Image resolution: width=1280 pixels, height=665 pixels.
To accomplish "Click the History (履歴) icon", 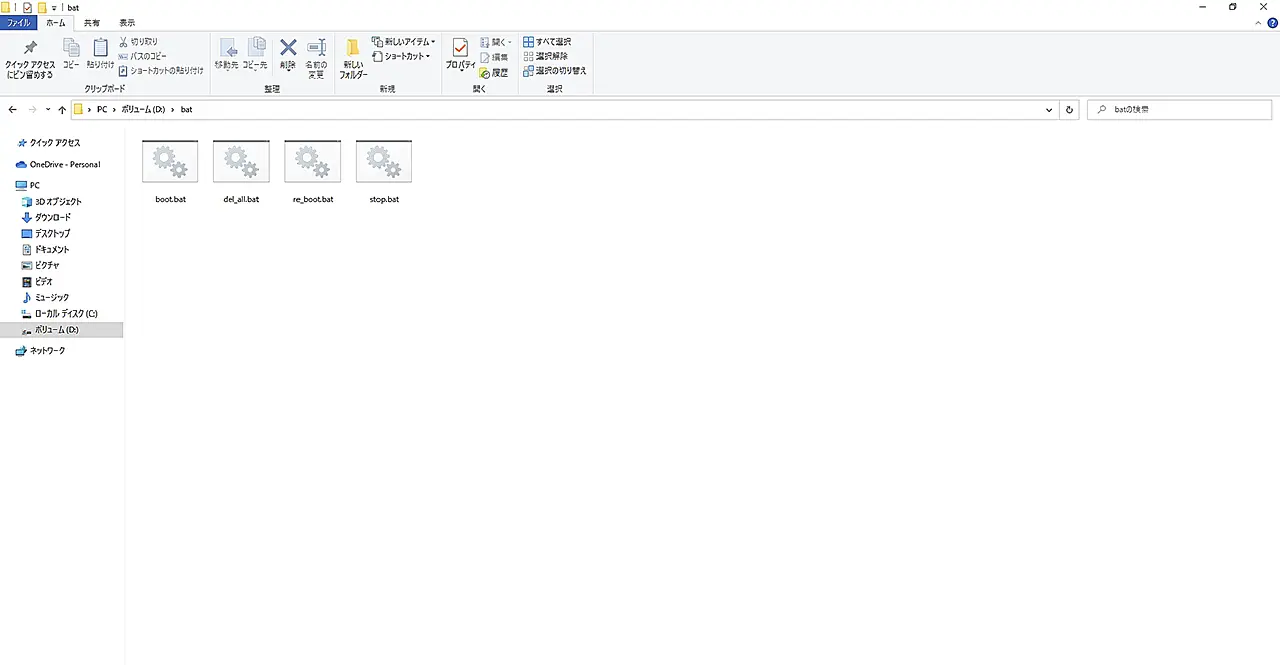I will pyautogui.click(x=494, y=72).
